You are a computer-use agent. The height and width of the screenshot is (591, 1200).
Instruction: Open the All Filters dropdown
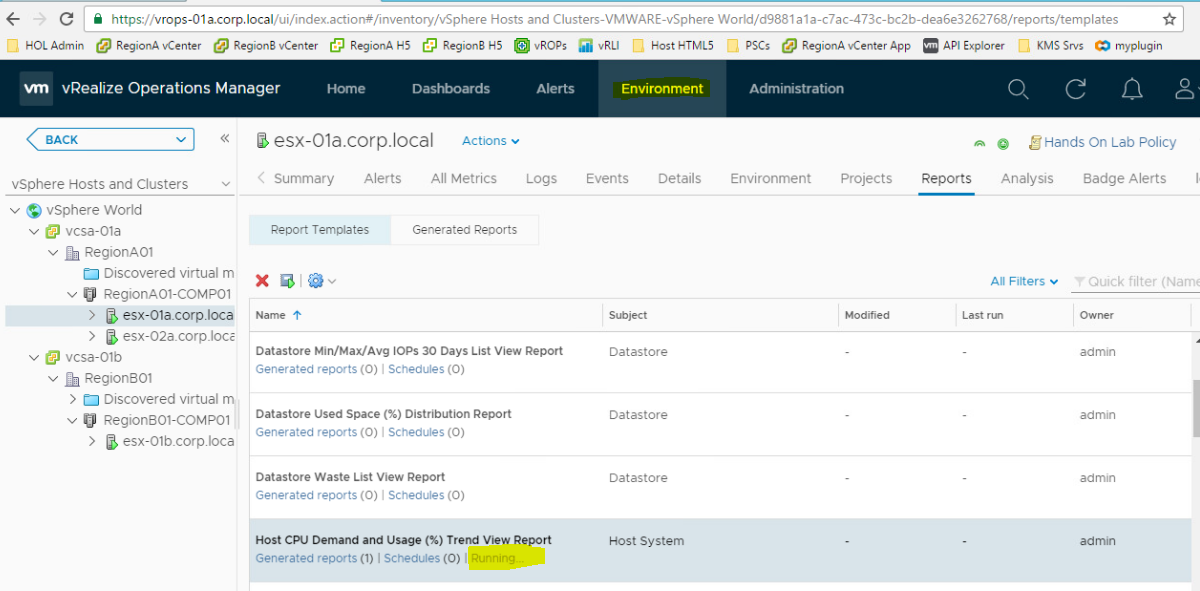pos(1024,281)
